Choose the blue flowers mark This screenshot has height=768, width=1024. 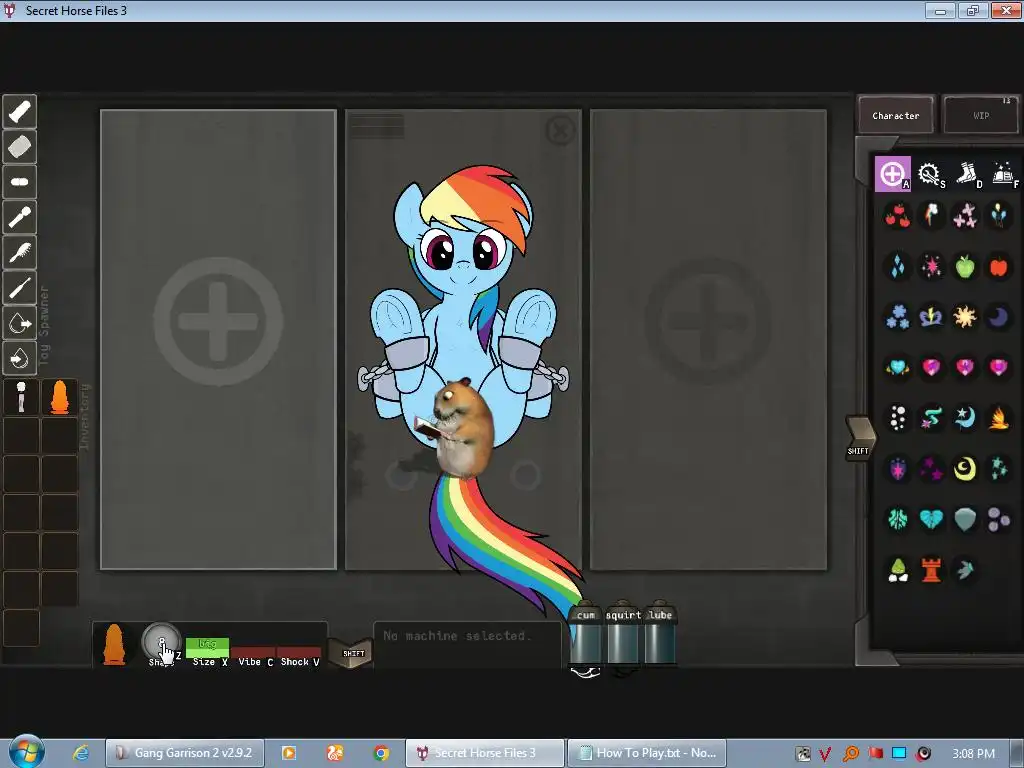(897, 317)
